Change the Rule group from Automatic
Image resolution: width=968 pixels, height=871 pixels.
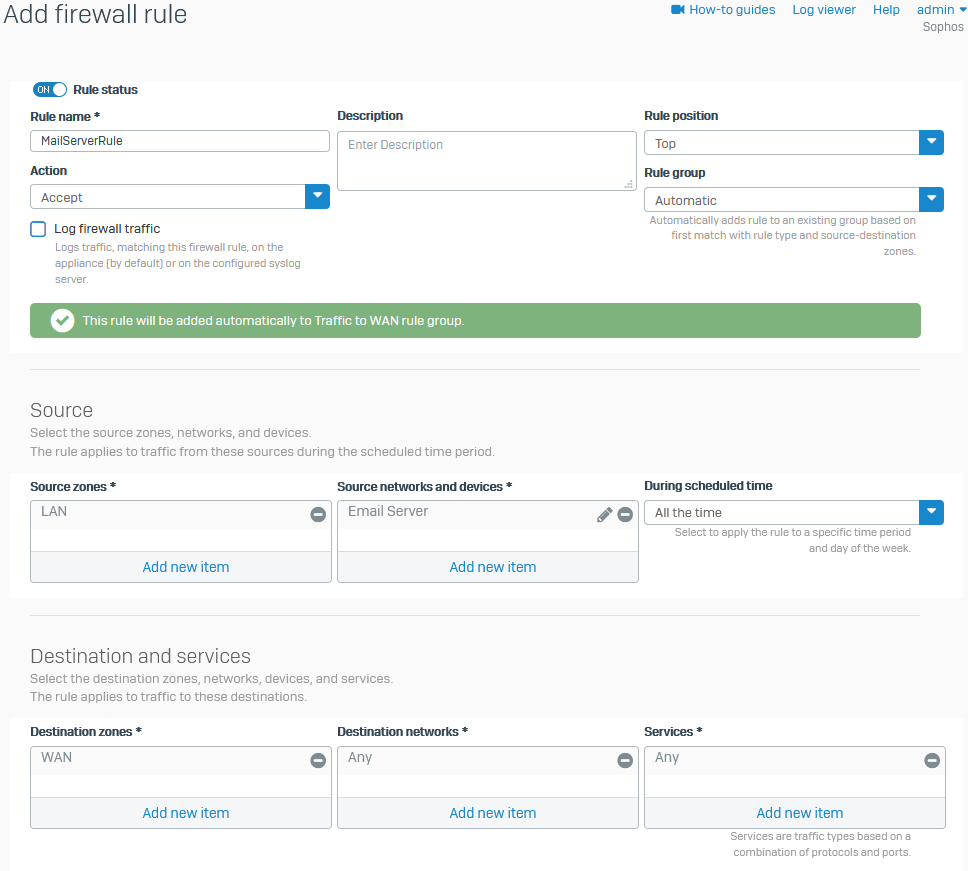tap(931, 199)
